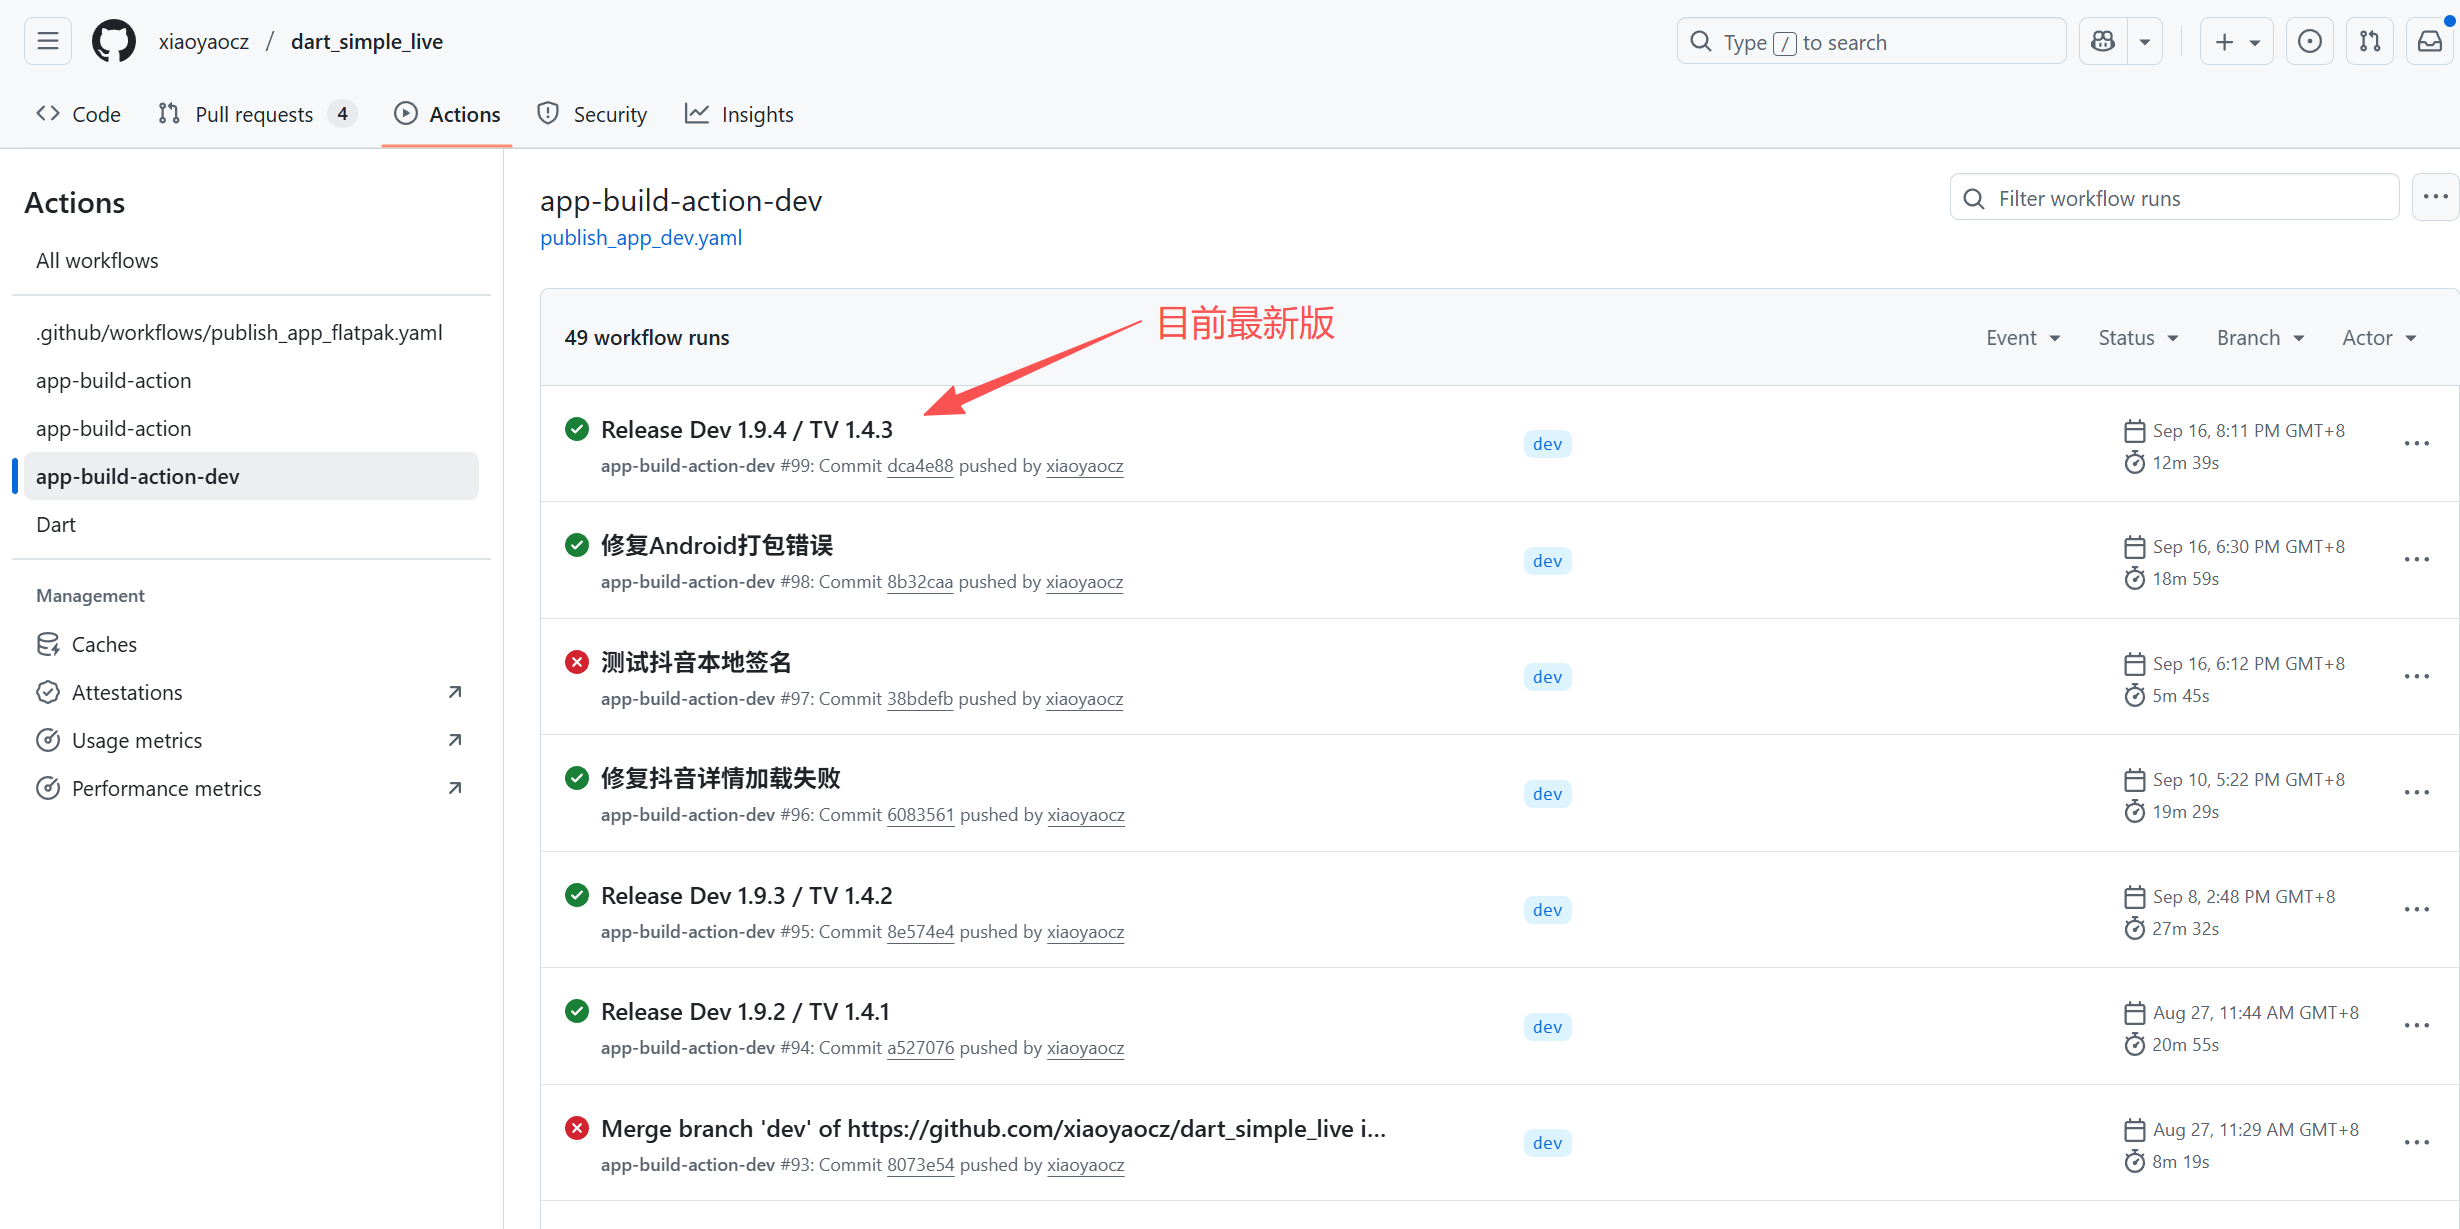Expand the Actor filter dropdown

coord(2379,338)
